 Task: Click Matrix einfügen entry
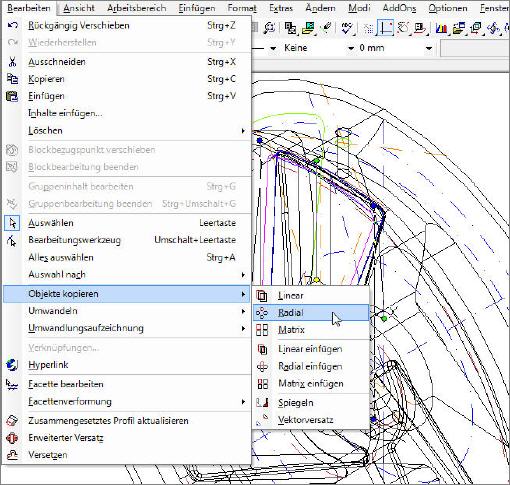(311, 383)
